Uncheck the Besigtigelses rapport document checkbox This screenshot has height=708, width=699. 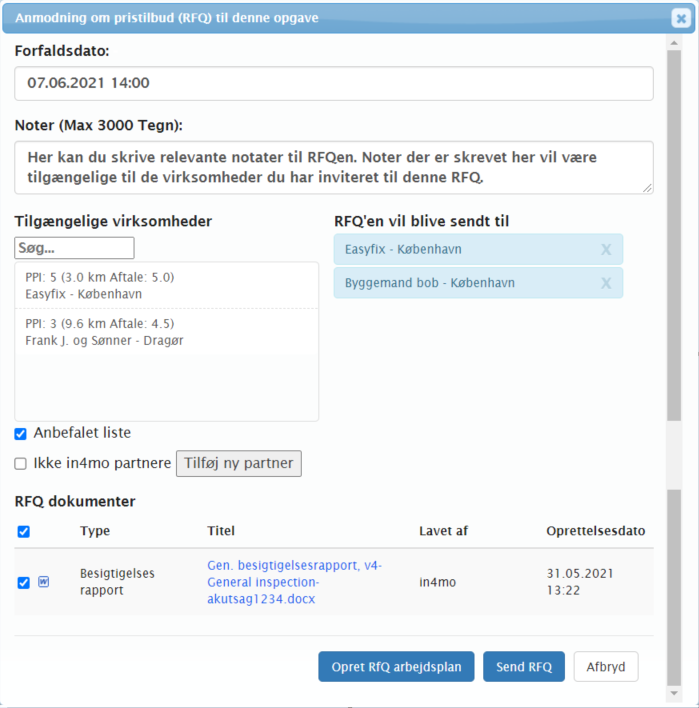(24, 582)
